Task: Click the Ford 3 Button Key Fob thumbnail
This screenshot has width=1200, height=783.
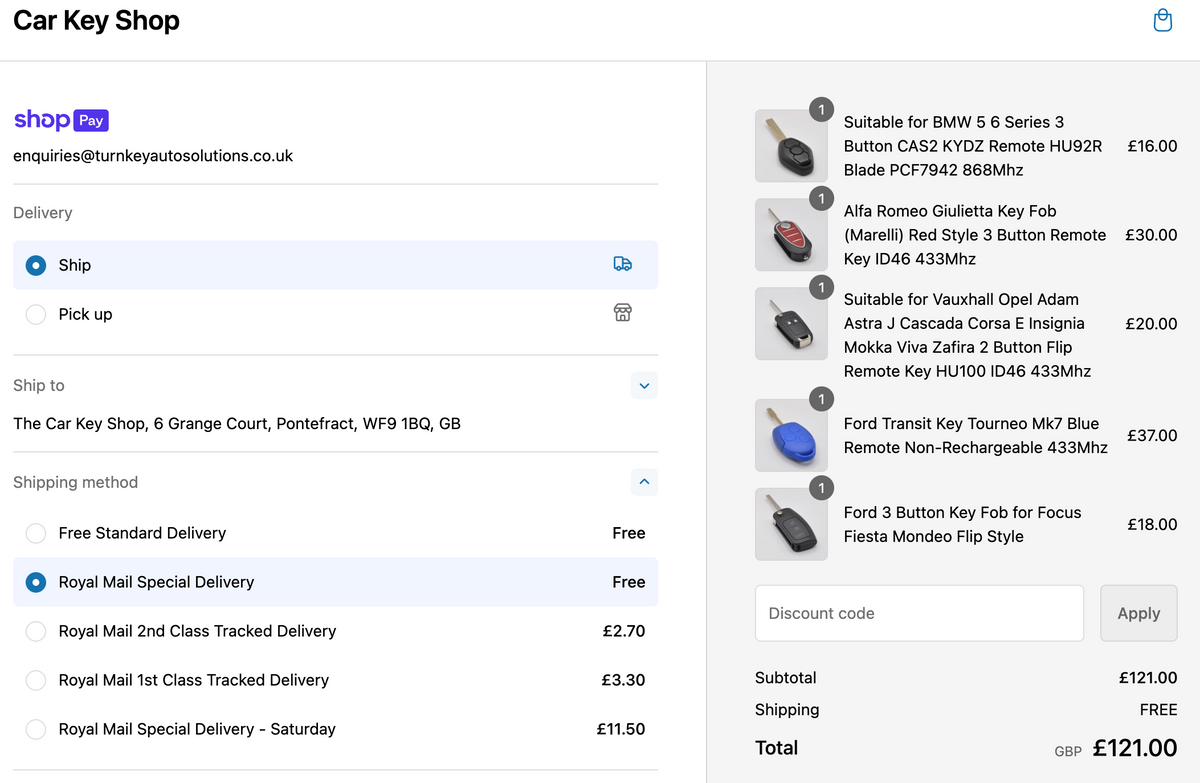Action: (x=791, y=524)
